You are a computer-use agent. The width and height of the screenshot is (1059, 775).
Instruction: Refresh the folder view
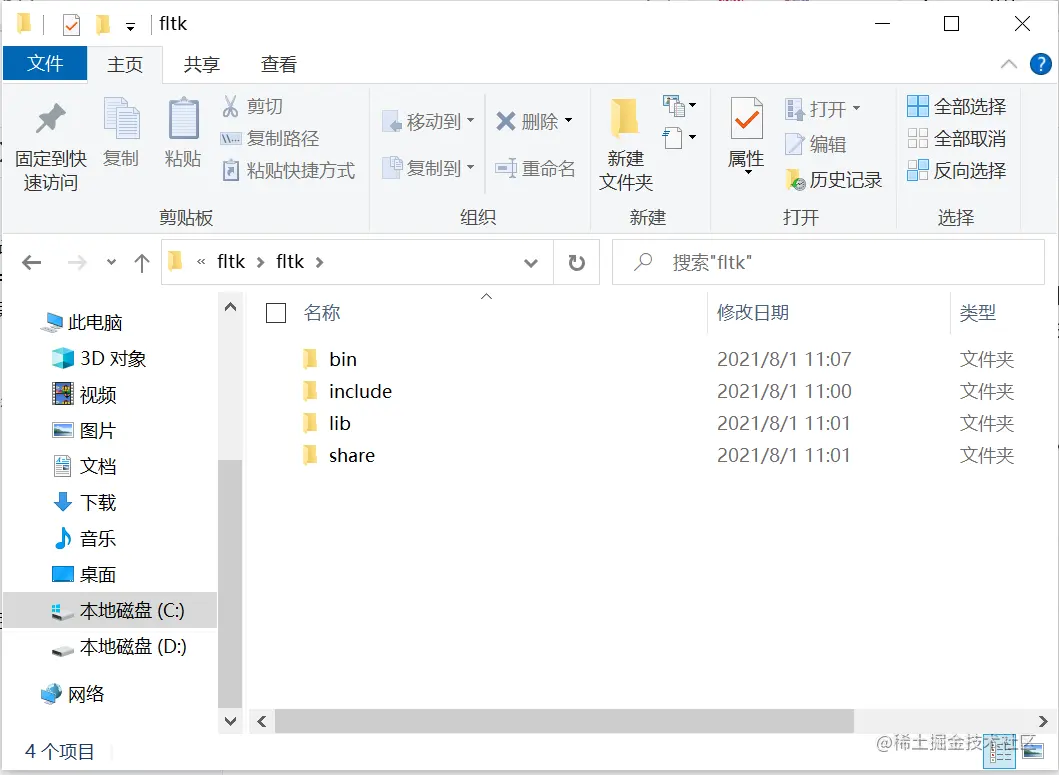577,262
